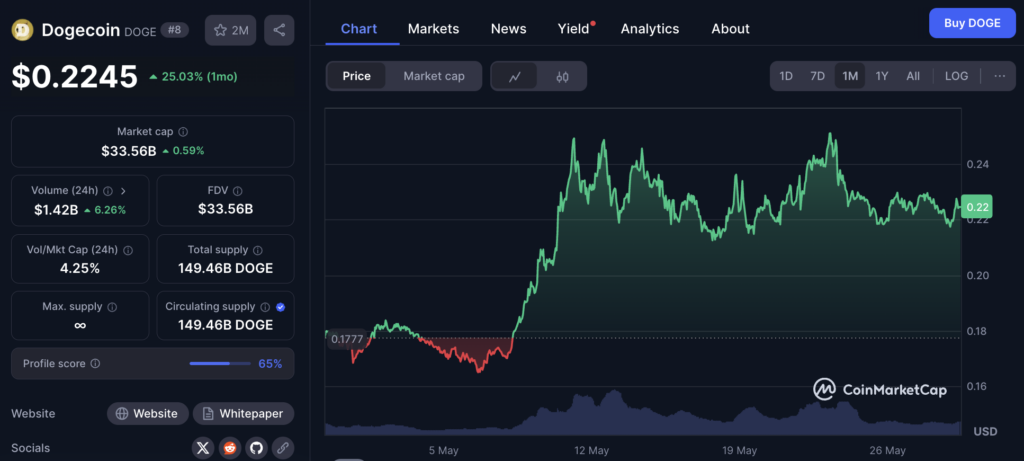Click info icon beside Profile score
This screenshot has width=1024, height=461.
pyautogui.click(x=95, y=364)
